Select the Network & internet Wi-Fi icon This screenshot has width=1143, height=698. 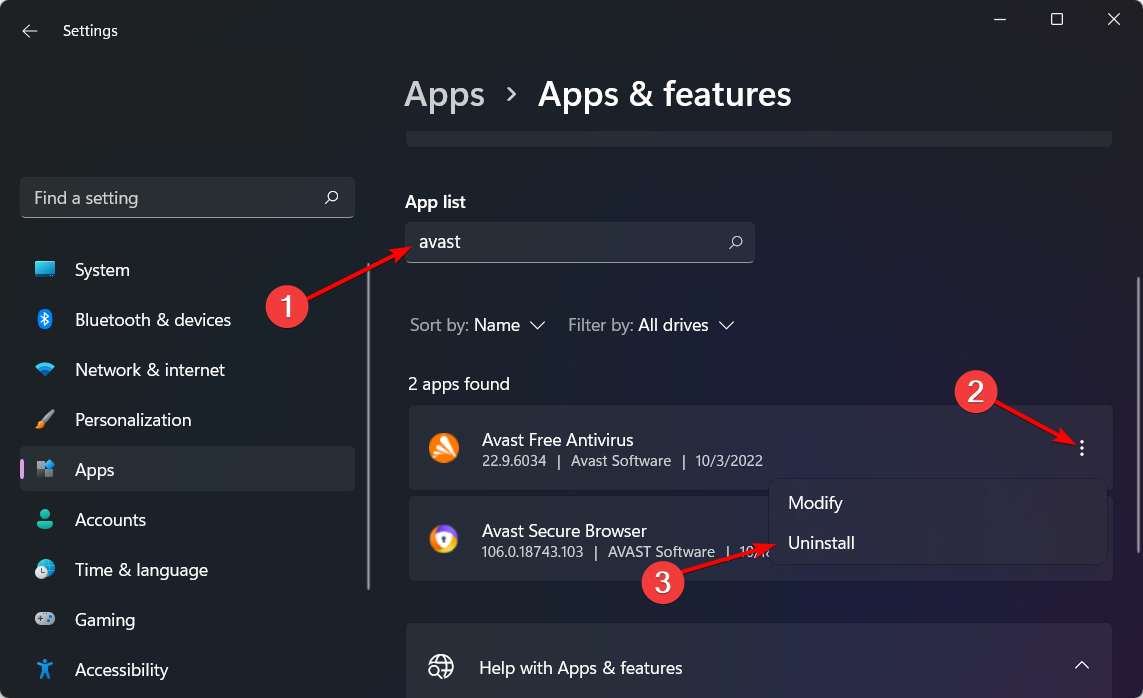point(45,370)
